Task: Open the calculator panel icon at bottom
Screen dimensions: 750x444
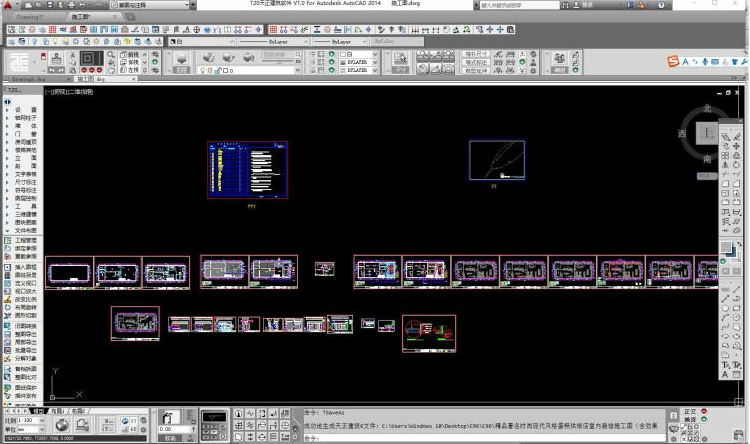Action: (x=215, y=425)
